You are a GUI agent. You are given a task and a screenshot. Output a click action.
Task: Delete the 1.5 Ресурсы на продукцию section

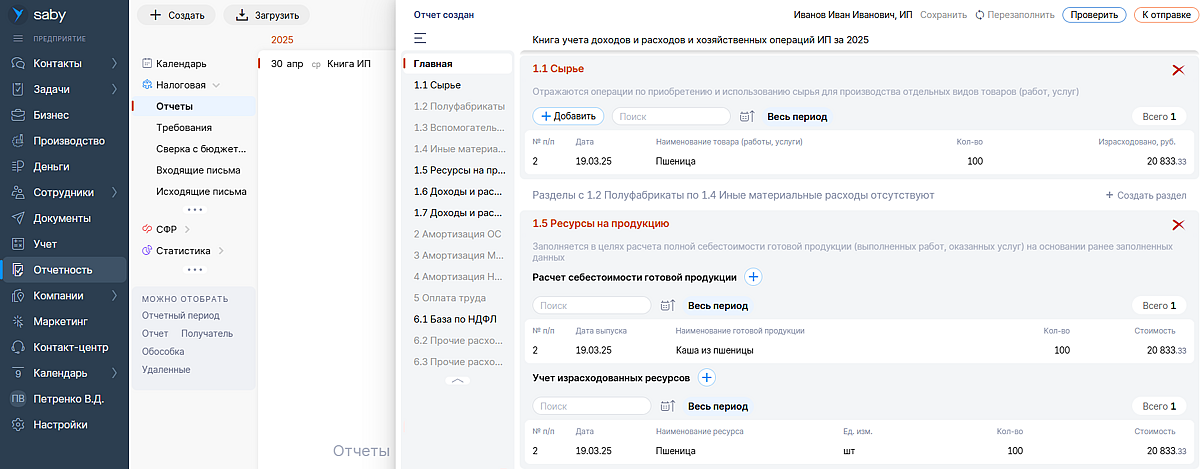(x=1177, y=225)
